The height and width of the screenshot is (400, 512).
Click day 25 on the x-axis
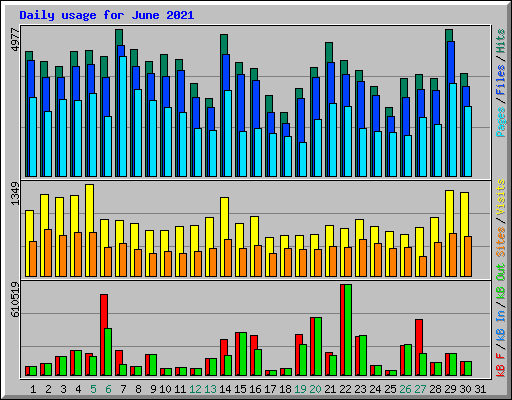pos(390,389)
